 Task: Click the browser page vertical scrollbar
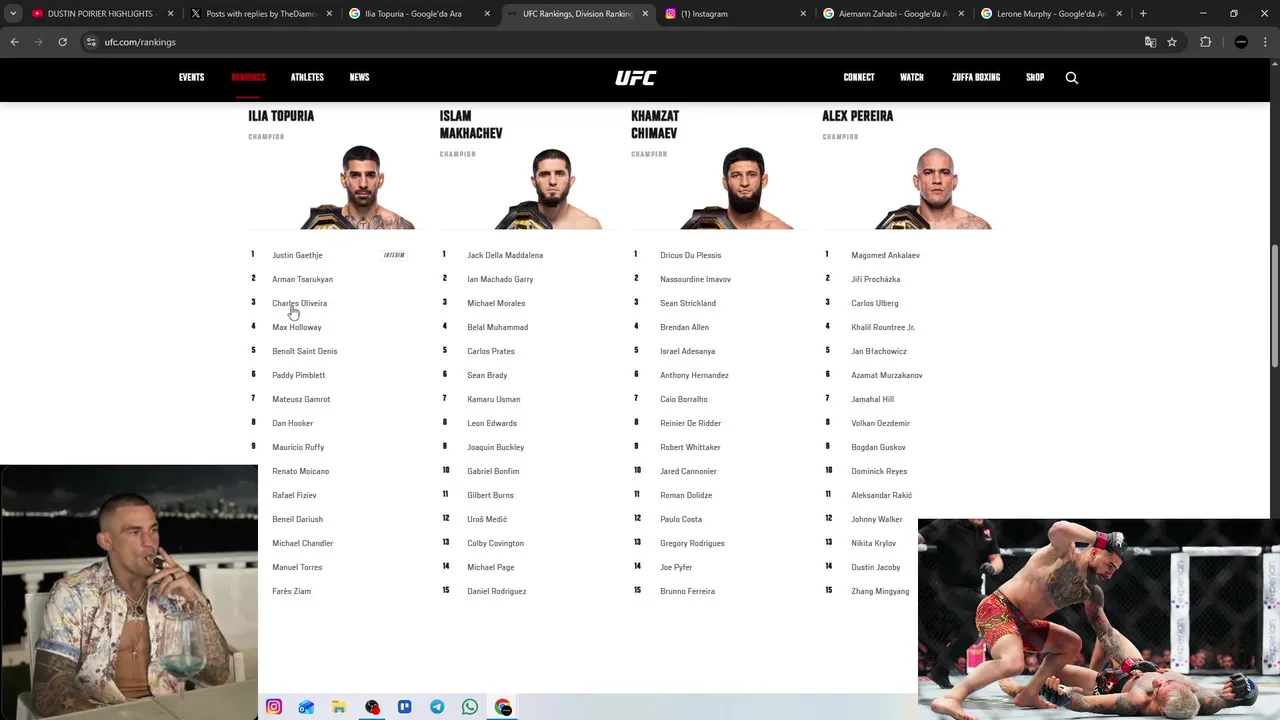tap(1274, 305)
